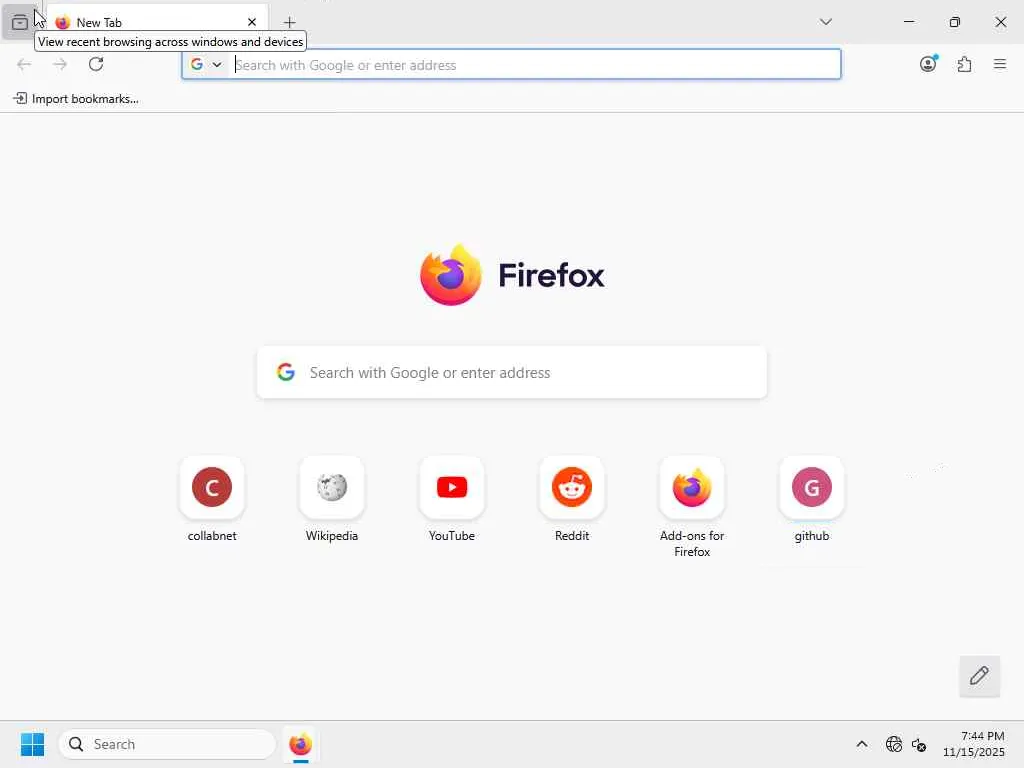
Task: Minimize the Firefox window
Action: (x=909, y=22)
